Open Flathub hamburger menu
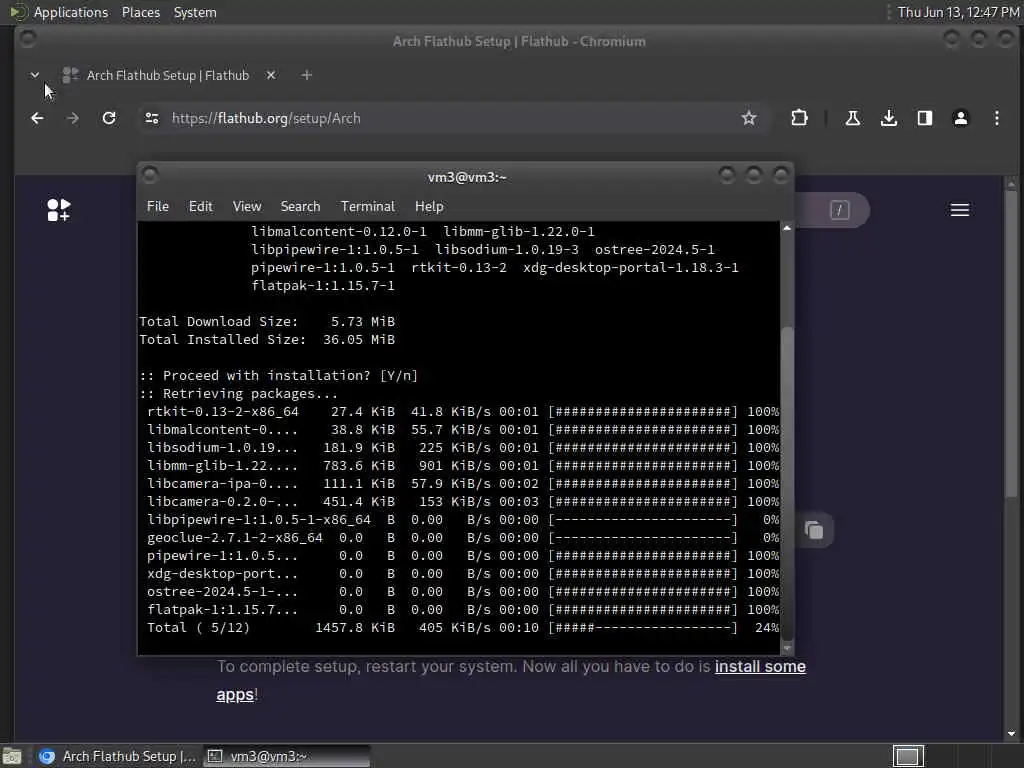The width and height of the screenshot is (1024, 768). 959,210
